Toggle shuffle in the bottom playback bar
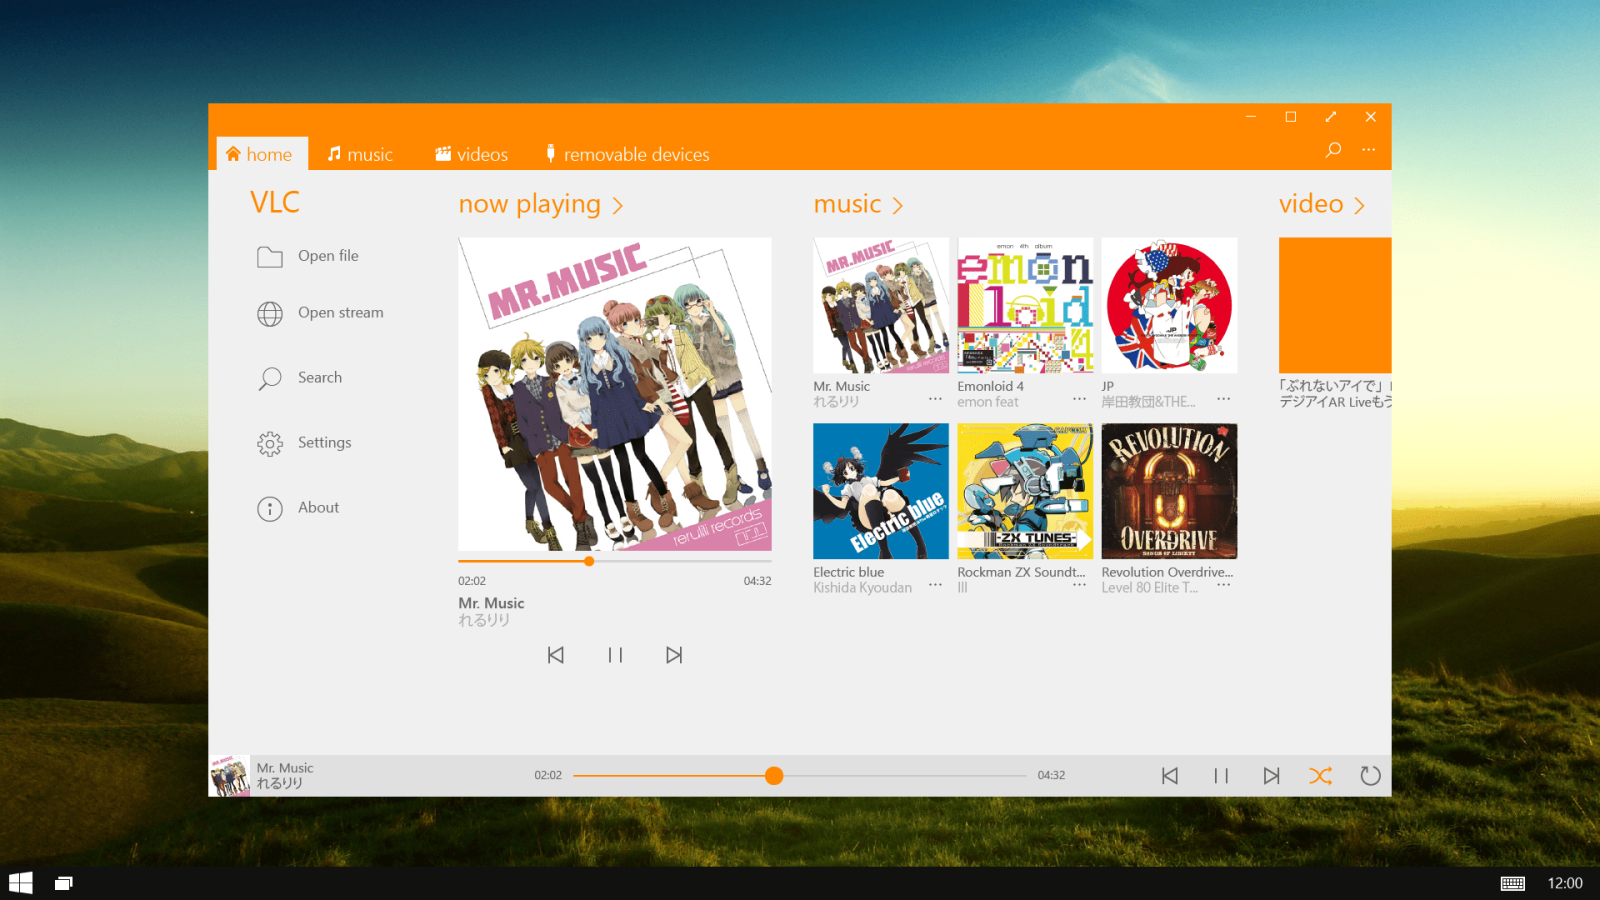 (x=1320, y=776)
